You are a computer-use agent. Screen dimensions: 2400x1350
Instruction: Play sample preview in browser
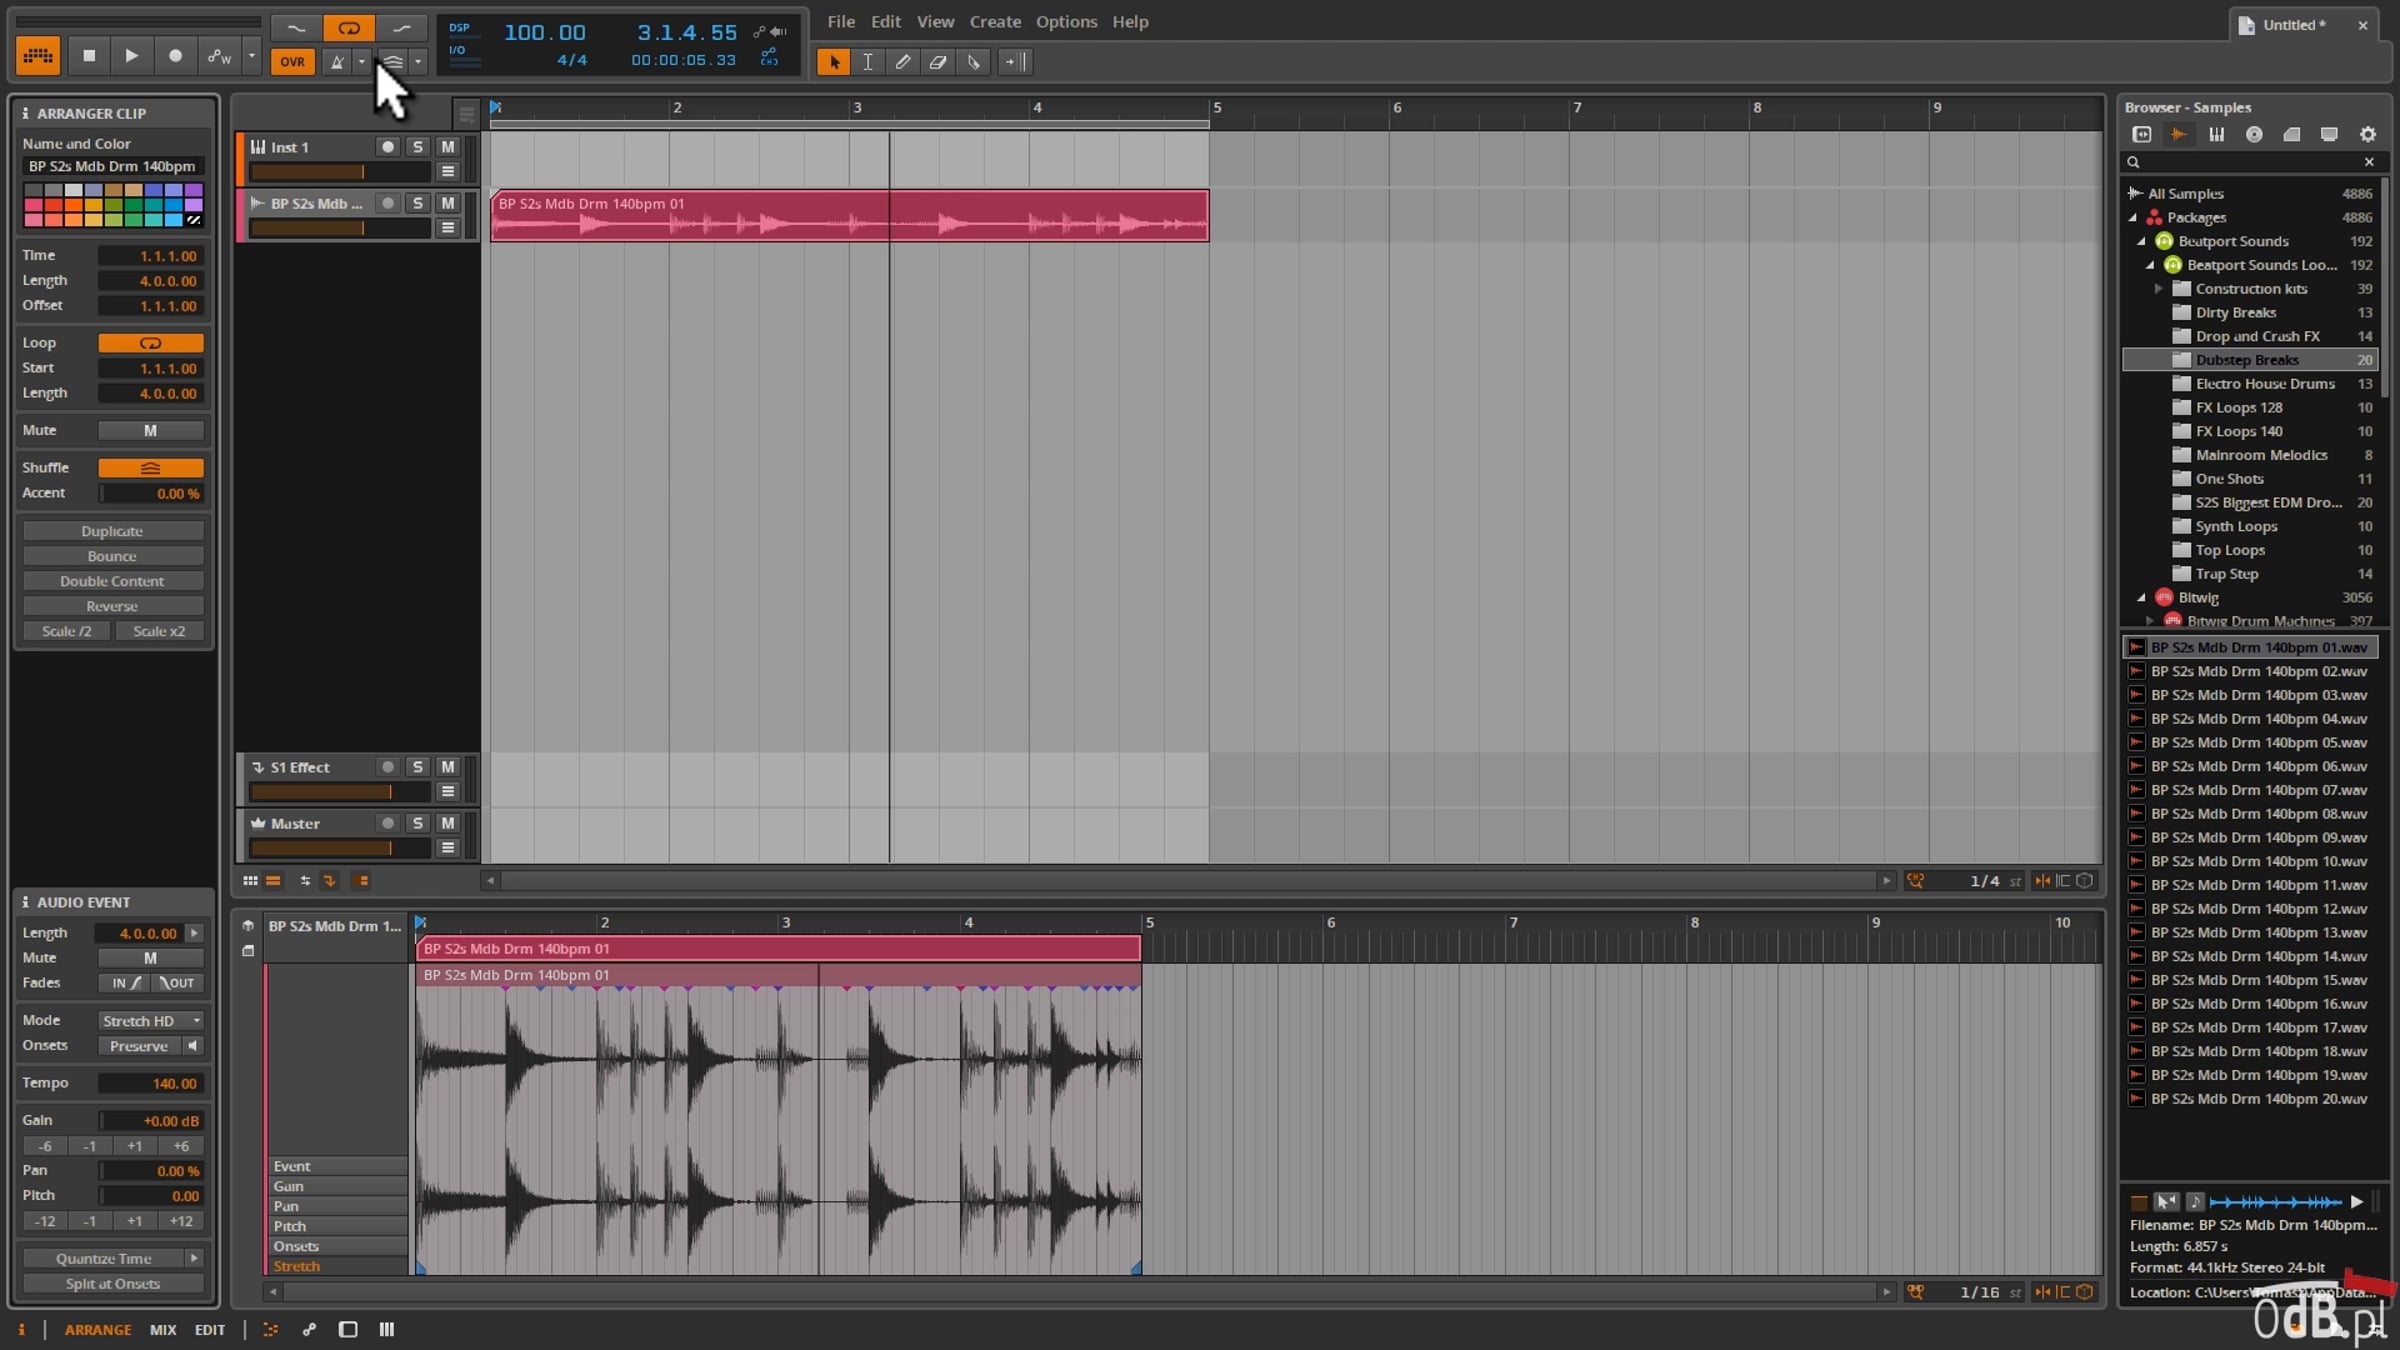[x=2357, y=1202]
